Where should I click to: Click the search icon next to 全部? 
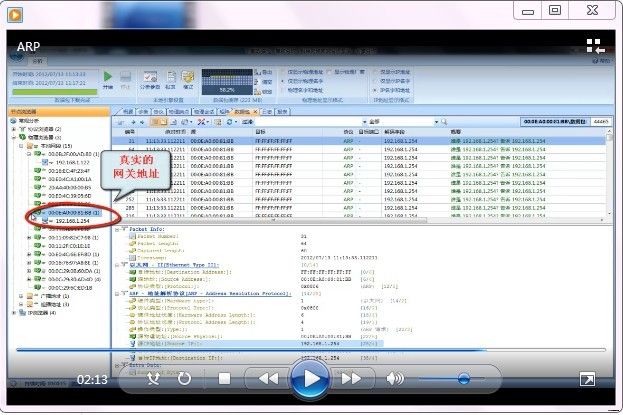click(x=444, y=122)
